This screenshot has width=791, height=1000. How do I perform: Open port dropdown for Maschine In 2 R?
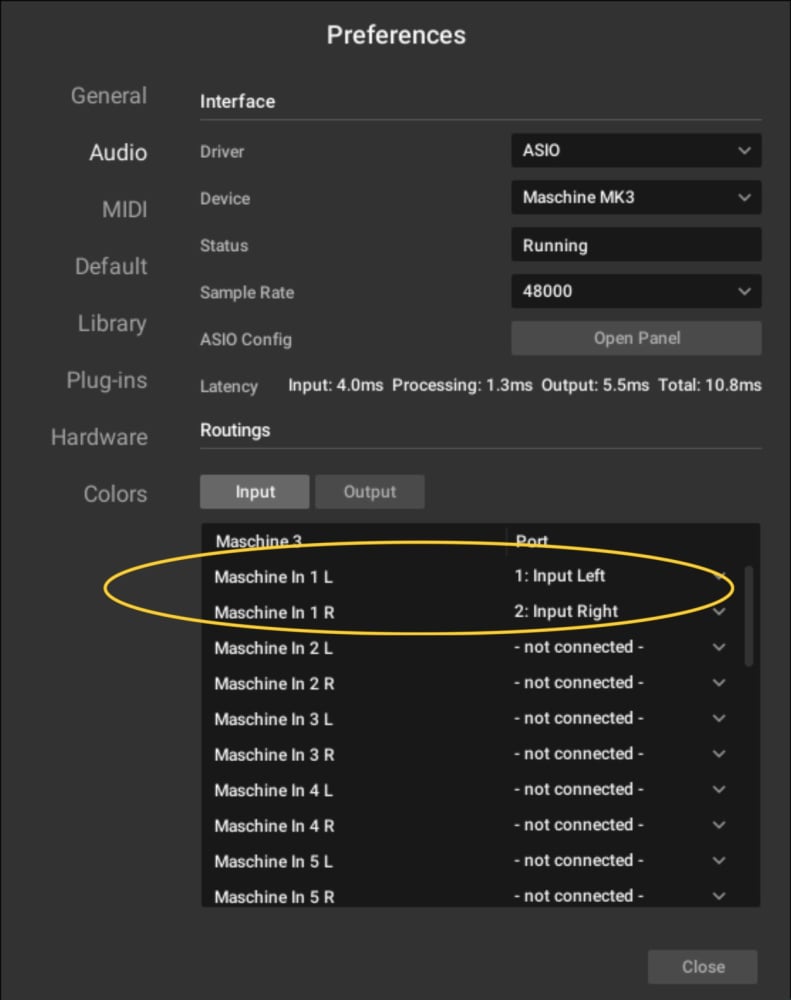point(720,683)
